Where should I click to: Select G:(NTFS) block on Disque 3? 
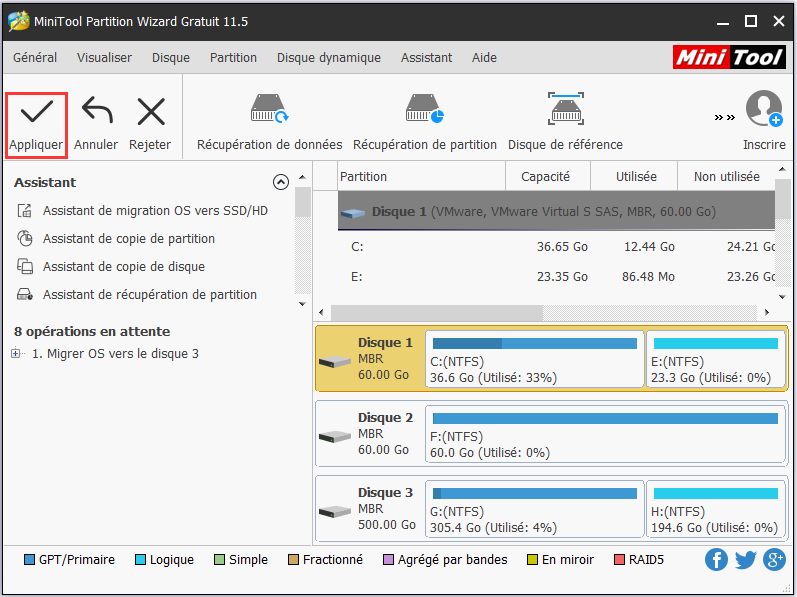tap(534, 509)
